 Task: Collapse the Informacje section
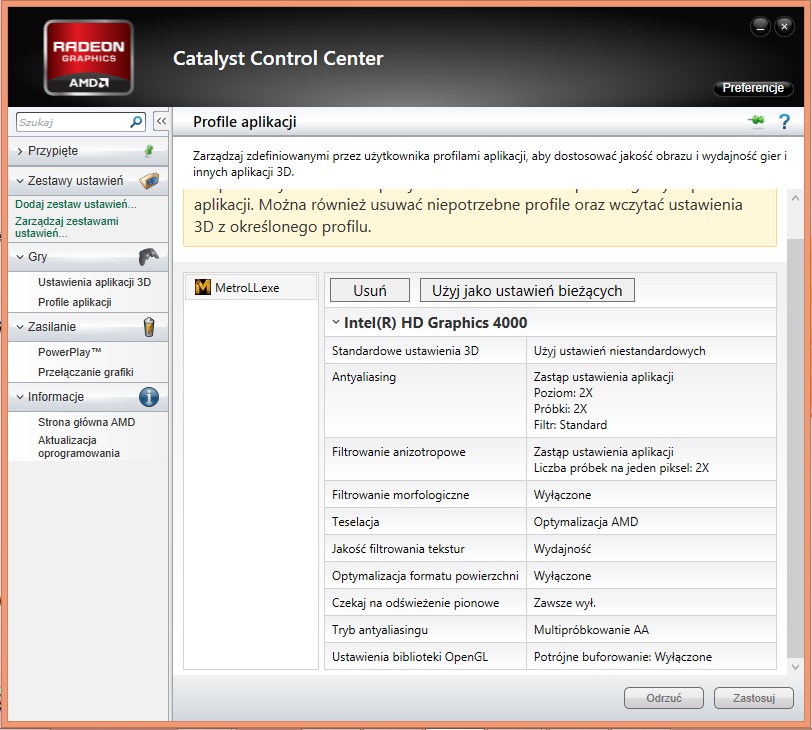20,397
